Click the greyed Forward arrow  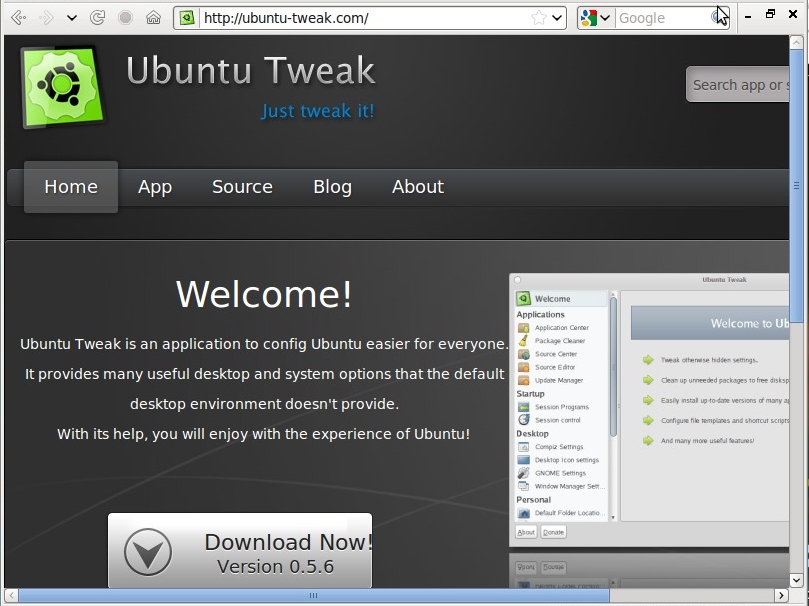tap(46, 18)
